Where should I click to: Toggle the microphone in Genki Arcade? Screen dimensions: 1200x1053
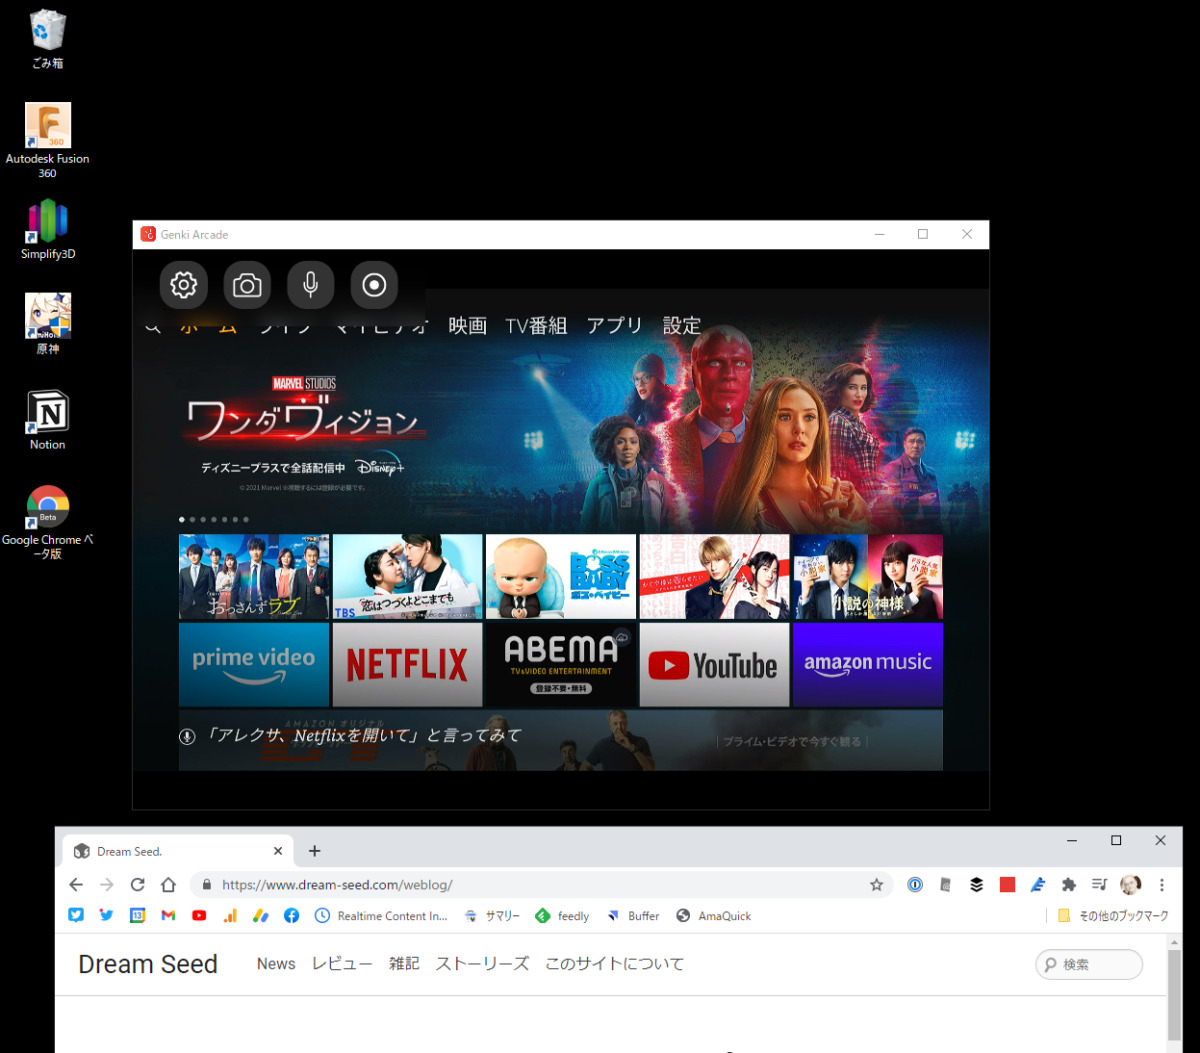[x=311, y=286]
